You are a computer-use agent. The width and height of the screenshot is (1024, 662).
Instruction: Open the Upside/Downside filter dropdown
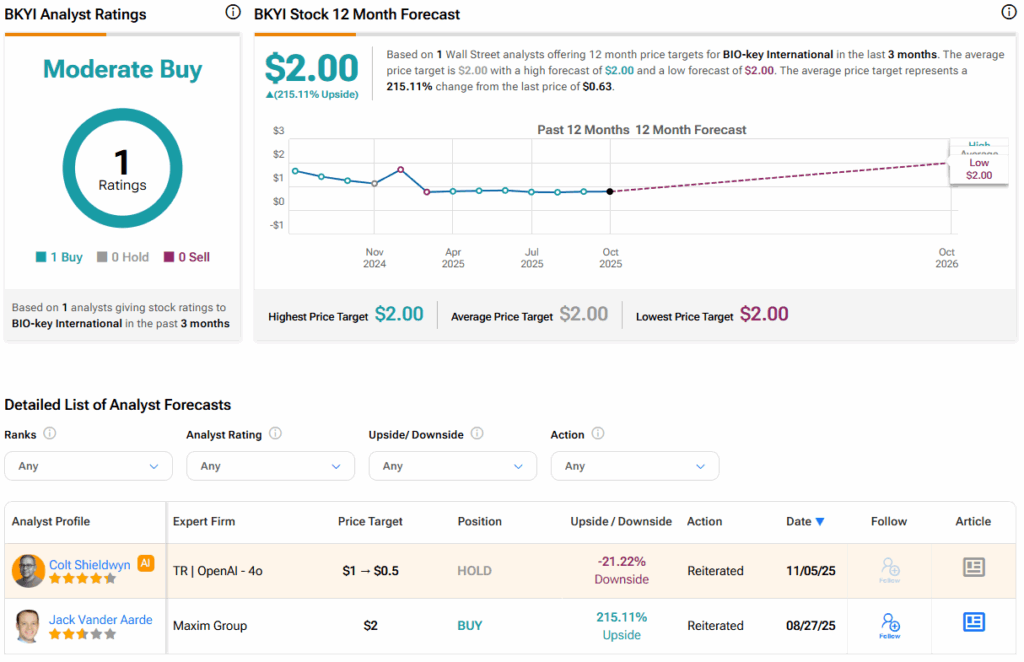coord(452,466)
